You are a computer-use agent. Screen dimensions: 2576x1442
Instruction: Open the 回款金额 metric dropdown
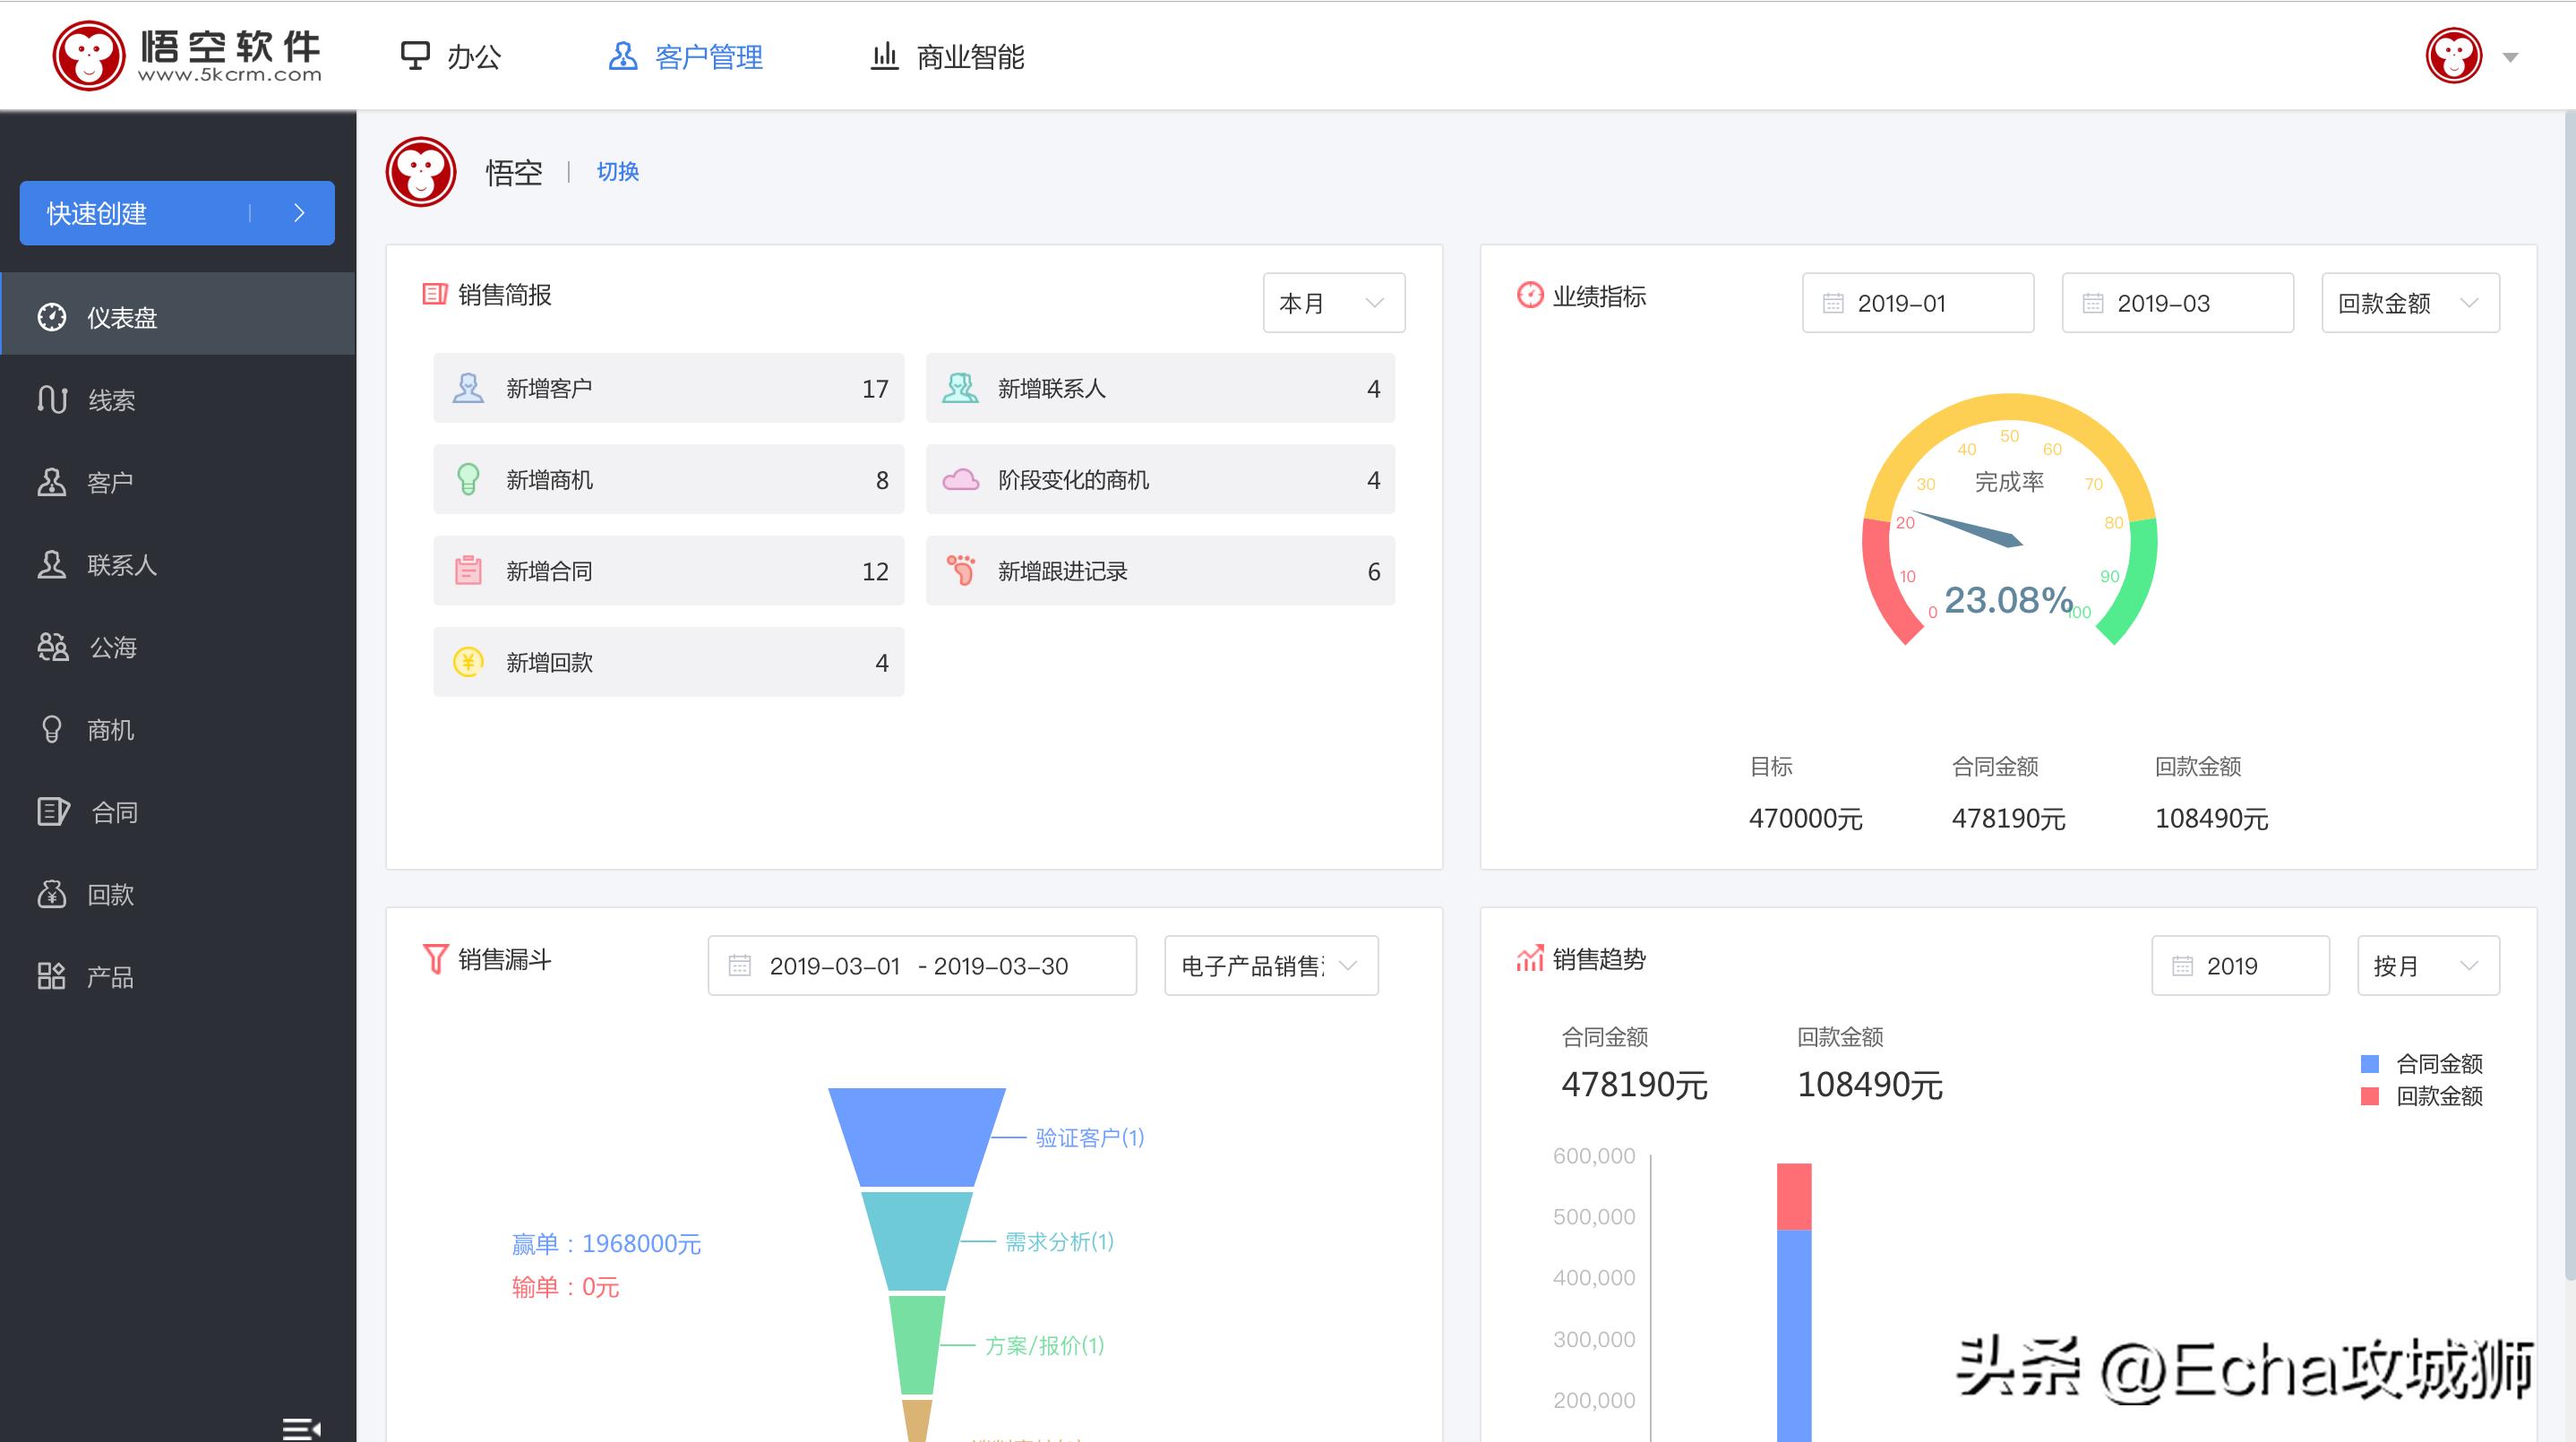[2410, 303]
